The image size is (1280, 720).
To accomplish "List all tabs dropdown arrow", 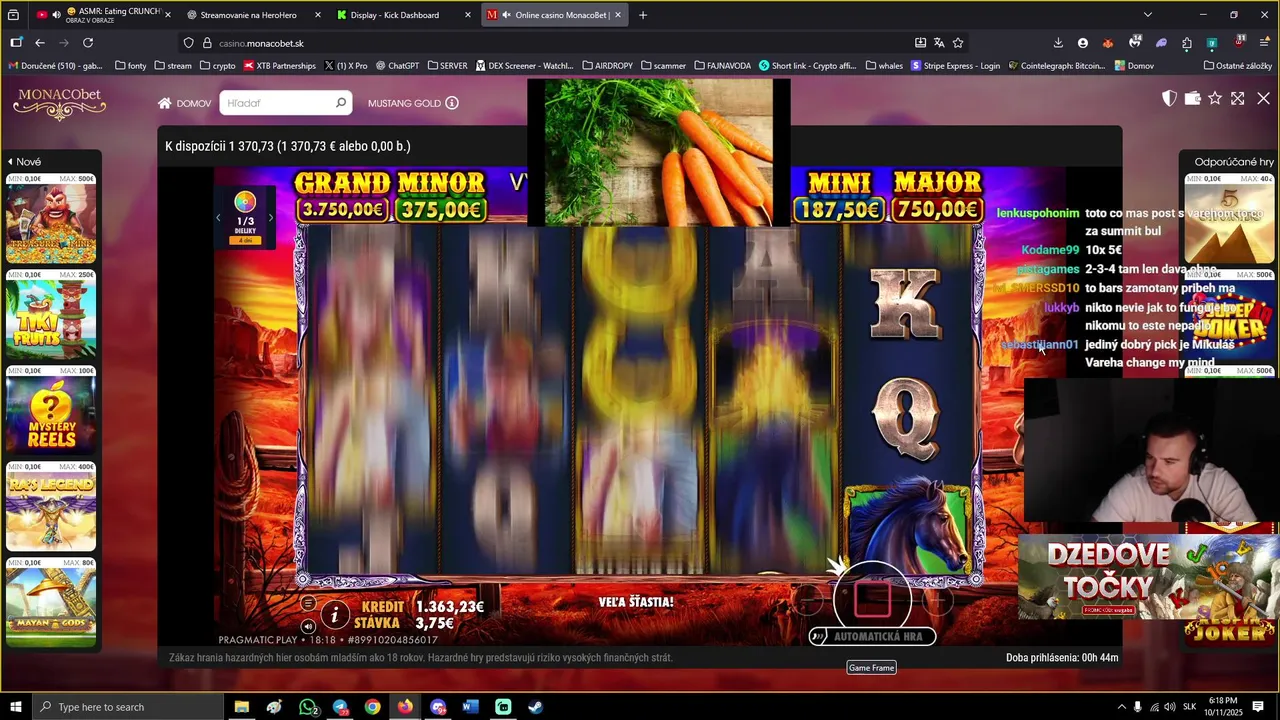I will 1147,15.
